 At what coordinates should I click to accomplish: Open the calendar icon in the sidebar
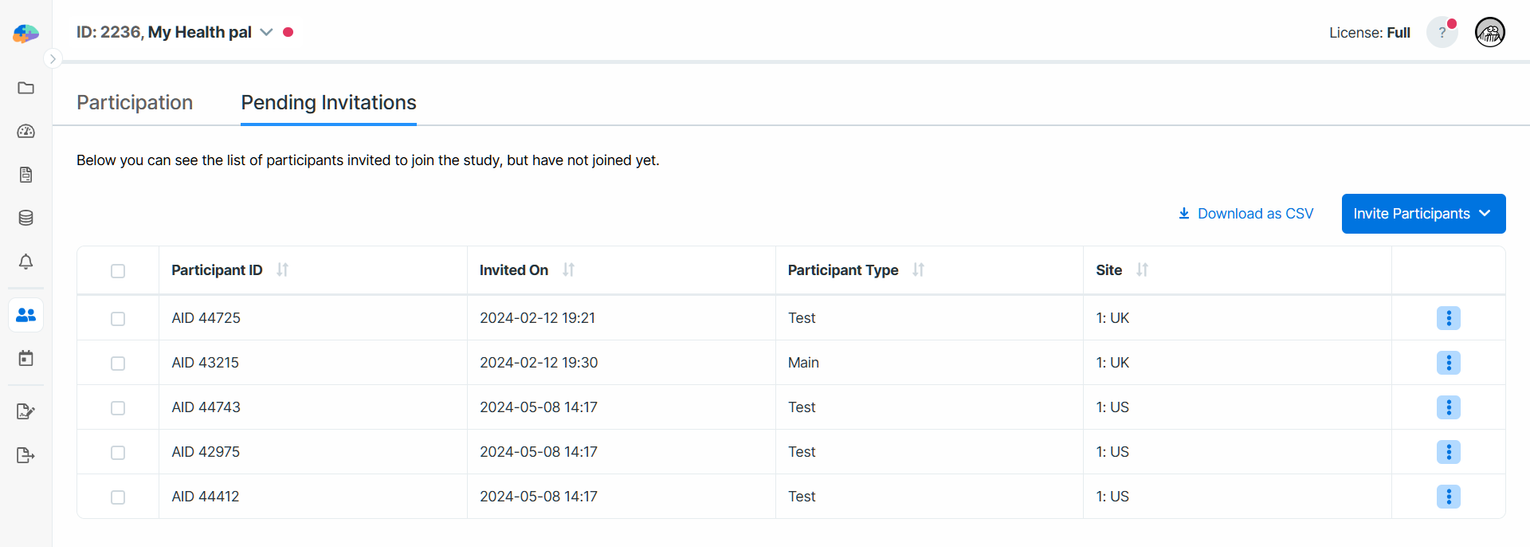(x=26, y=358)
